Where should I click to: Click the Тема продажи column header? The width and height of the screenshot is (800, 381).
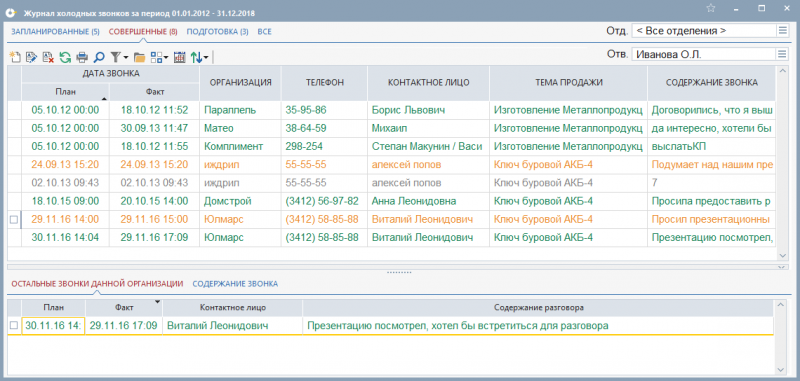point(568,82)
